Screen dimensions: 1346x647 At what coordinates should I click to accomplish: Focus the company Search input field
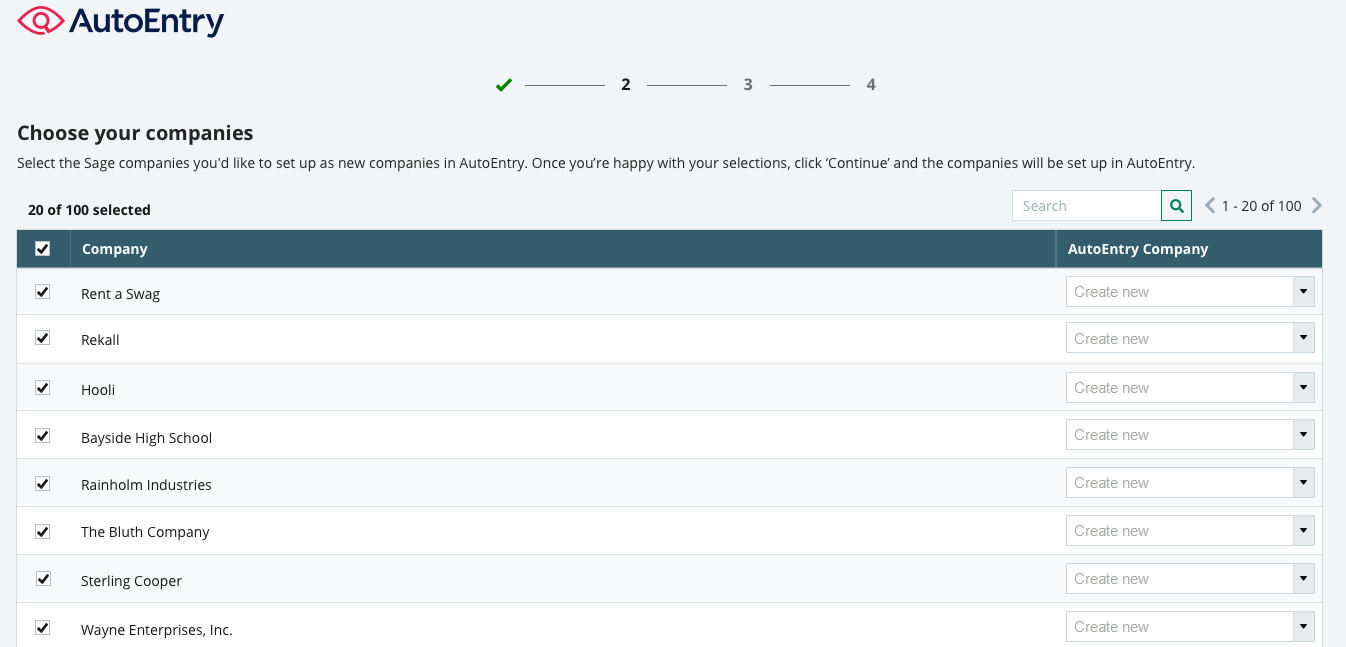pos(1086,206)
